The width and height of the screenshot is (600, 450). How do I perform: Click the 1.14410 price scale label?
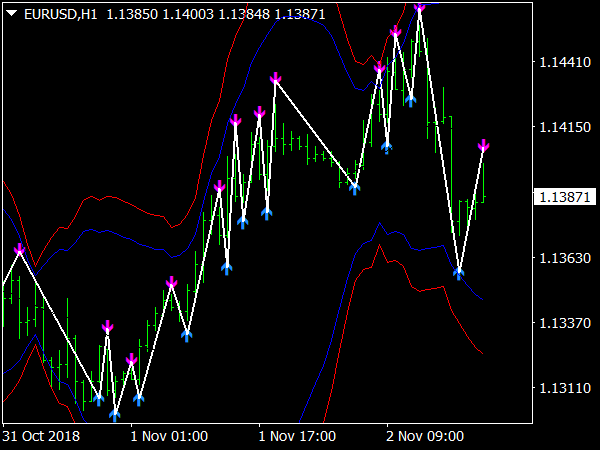click(565, 62)
